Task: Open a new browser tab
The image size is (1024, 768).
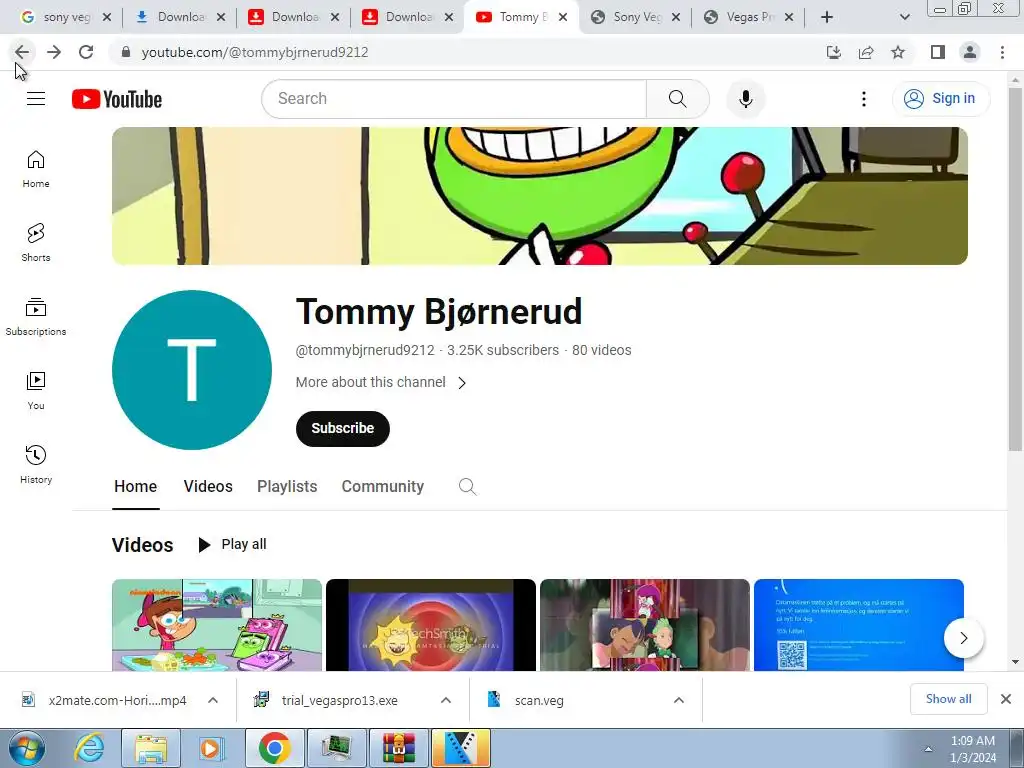Action: 827,17
